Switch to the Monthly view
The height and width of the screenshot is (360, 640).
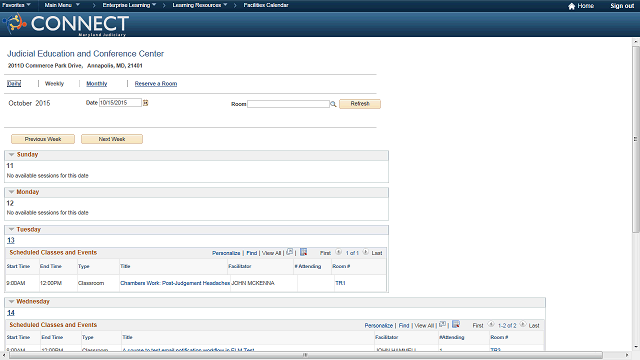pyautogui.click(x=97, y=84)
